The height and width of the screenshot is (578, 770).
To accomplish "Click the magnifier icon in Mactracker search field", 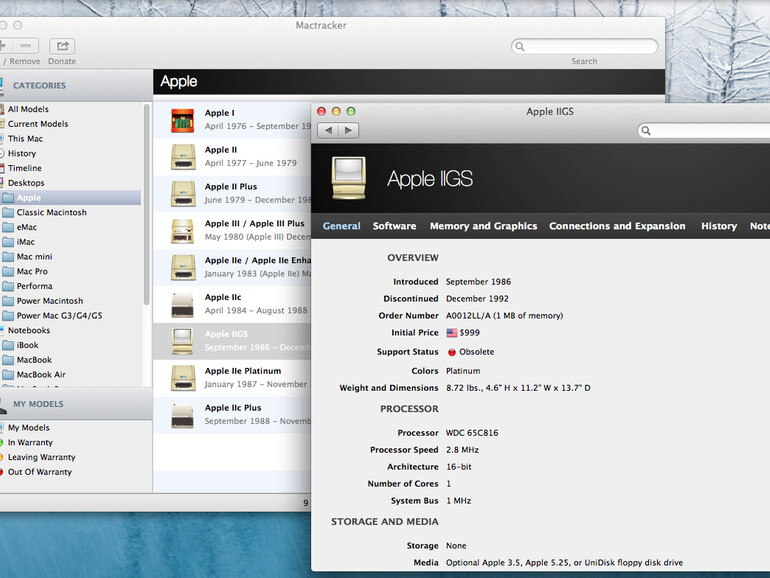I will click(x=520, y=47).
